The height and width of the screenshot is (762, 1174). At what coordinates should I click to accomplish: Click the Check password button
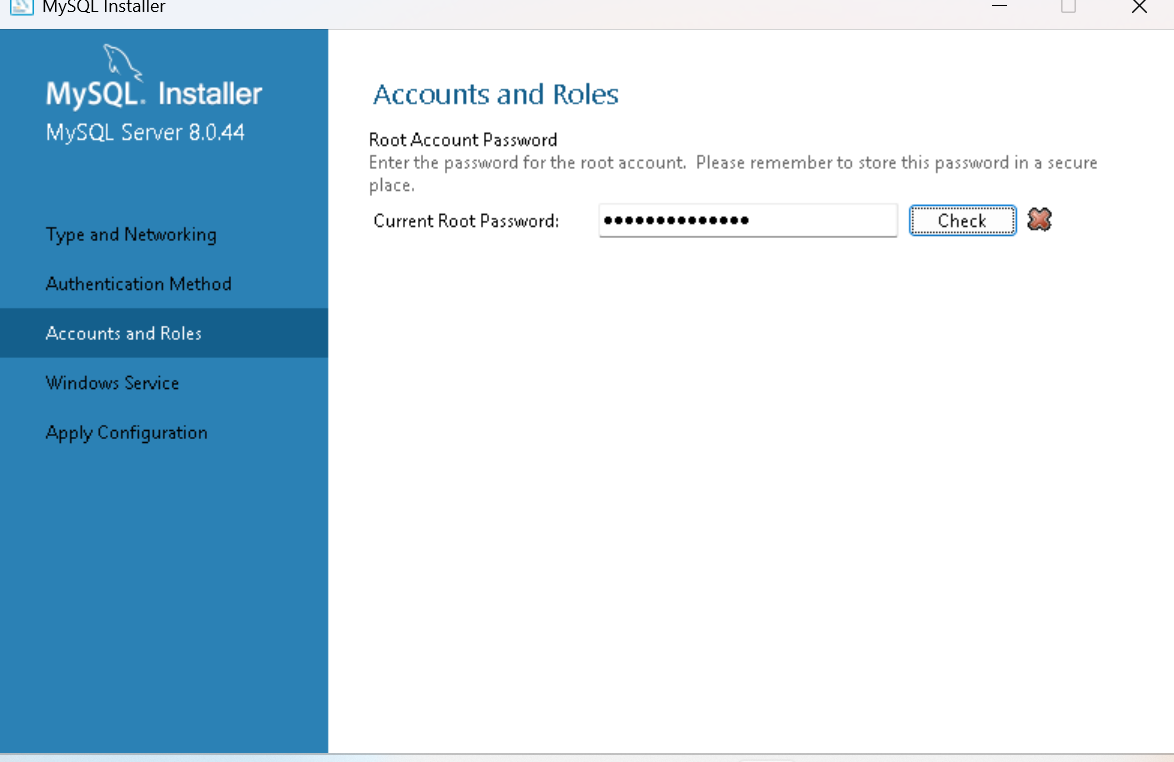tap(962, 220)
